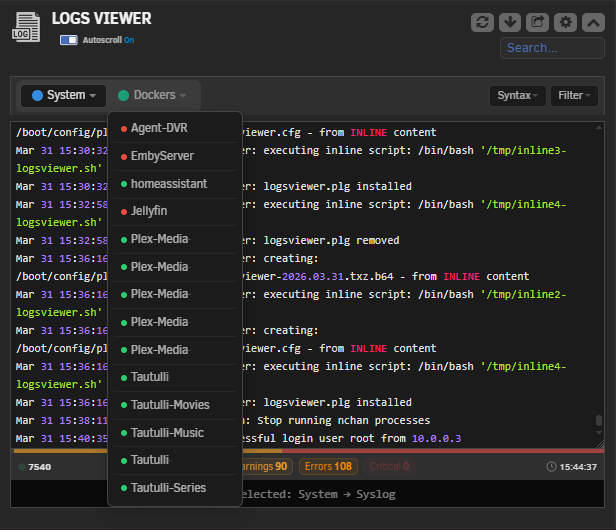This screenshot has height=530, width=616.
Task: Click the resize grip at log pane corner
Action: [600, 444]
